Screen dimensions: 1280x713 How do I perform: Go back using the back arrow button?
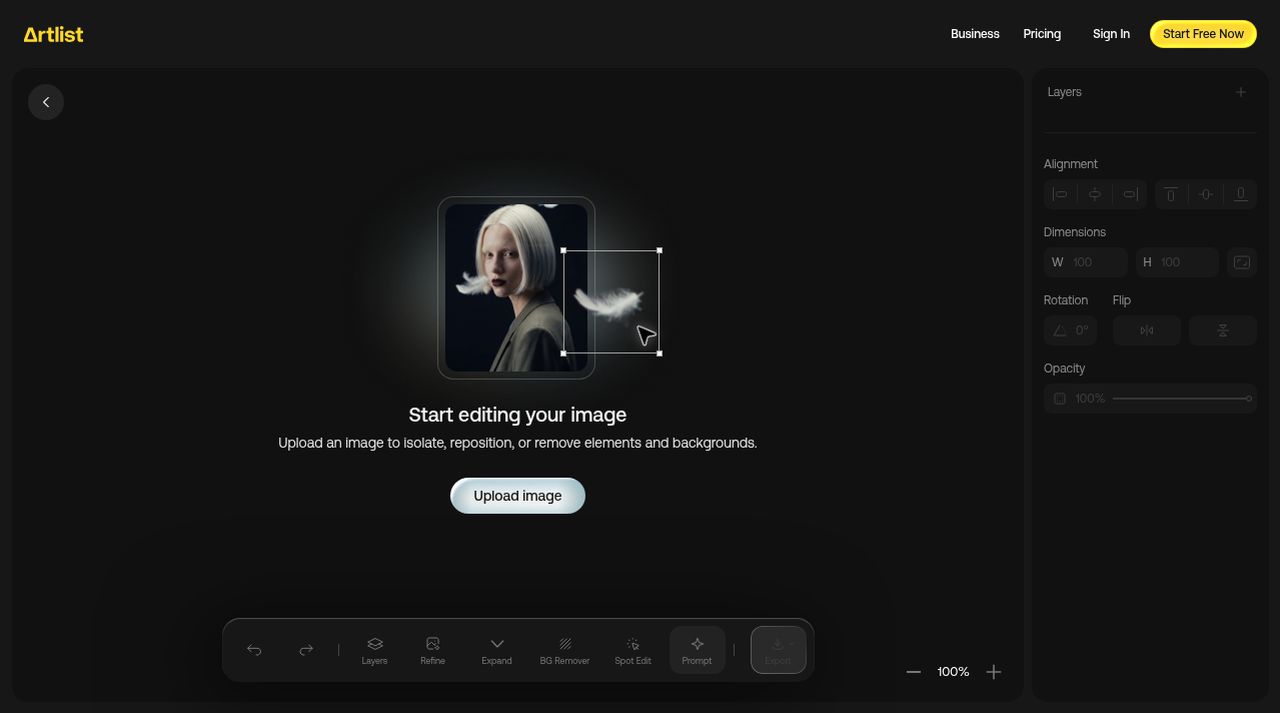coord(46,102)
